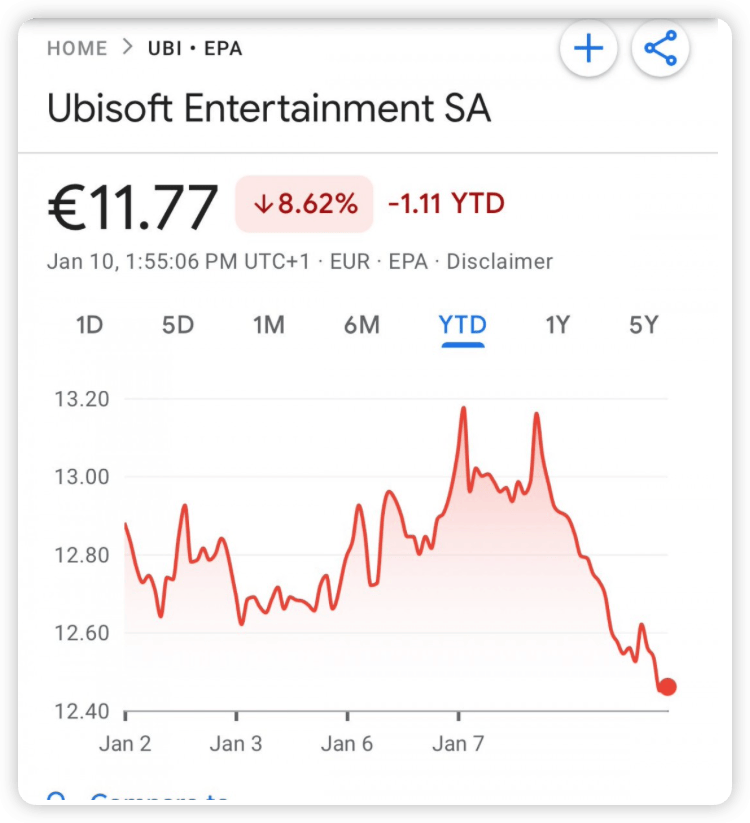Click the Jan 2 date axis label
750x823 pixels.
[x=127, y=744]
